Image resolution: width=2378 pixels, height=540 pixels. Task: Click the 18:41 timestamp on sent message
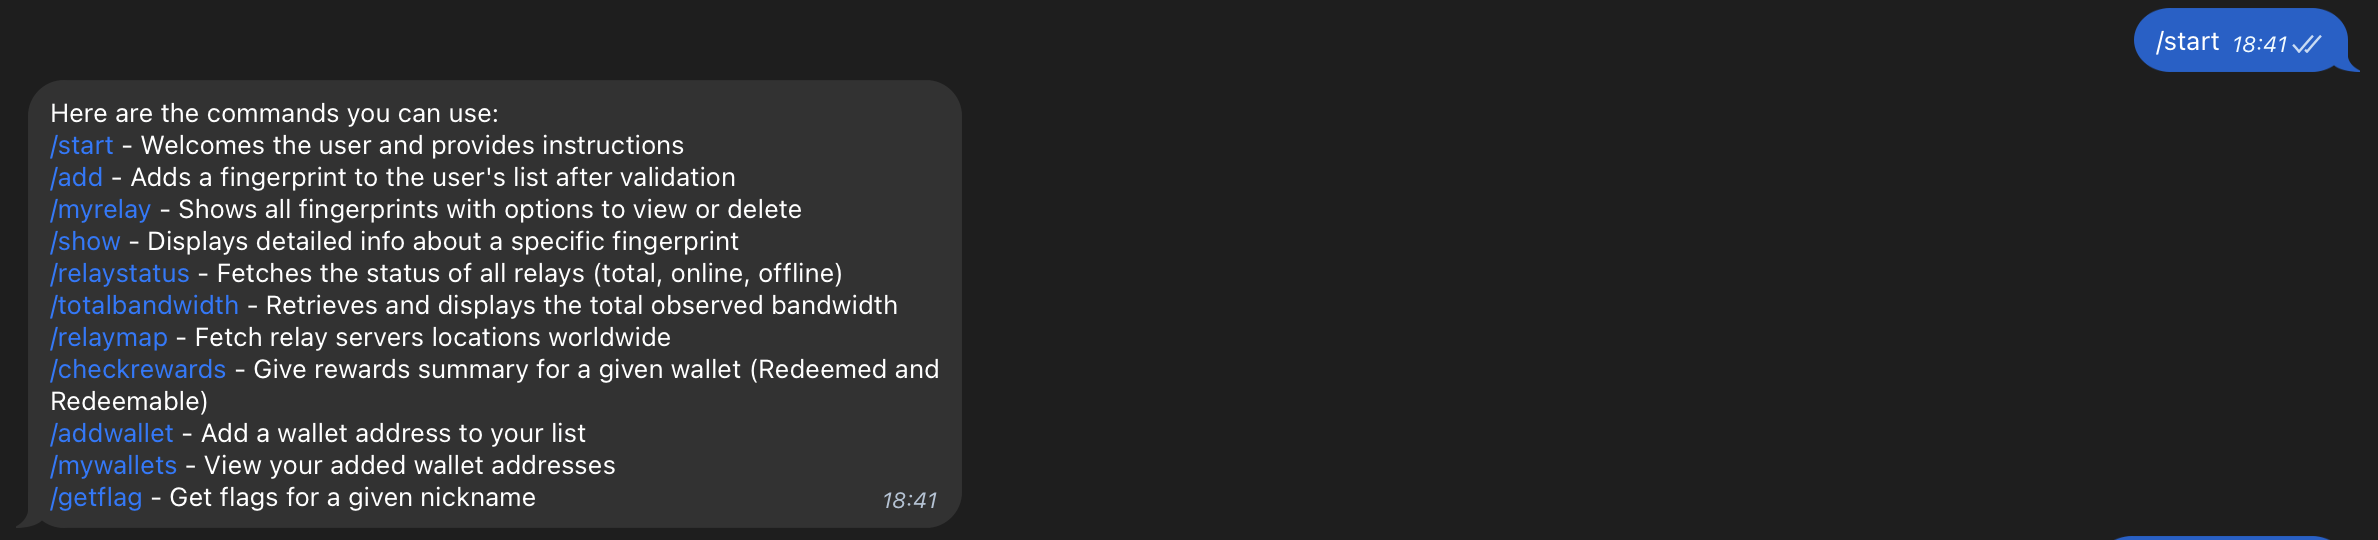click(x=2260, y=44)
